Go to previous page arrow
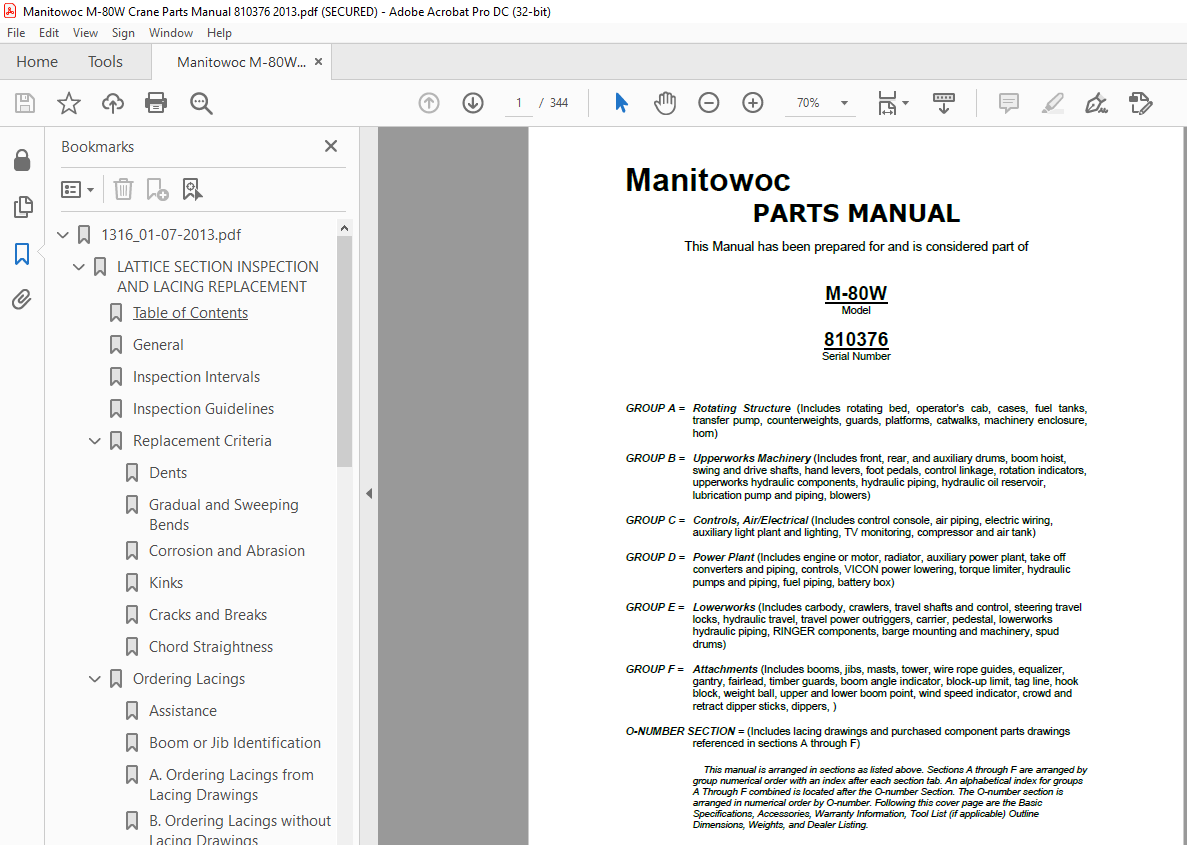Screen dimensions: 1187x845 (x=429, y=103)
